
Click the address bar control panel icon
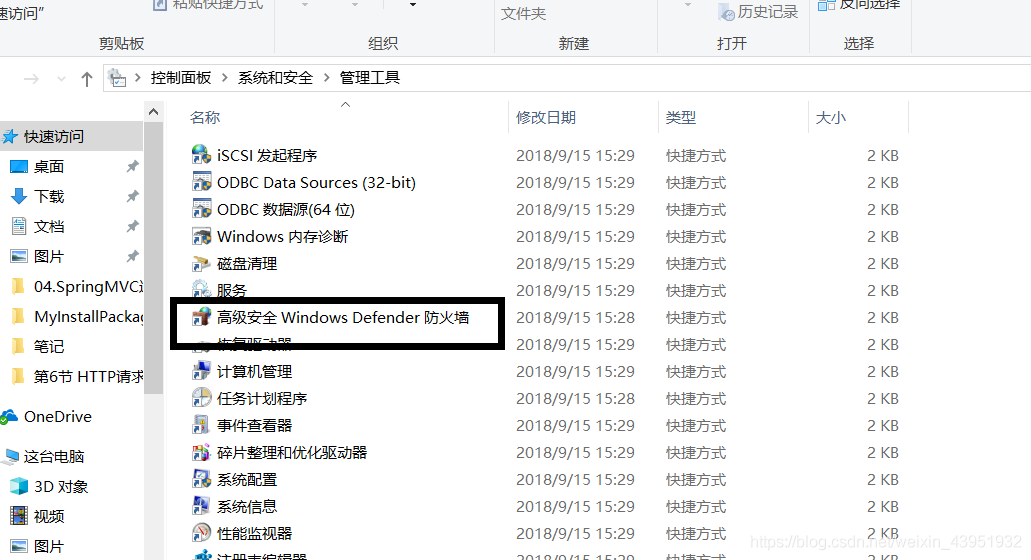tap(117, 78)
